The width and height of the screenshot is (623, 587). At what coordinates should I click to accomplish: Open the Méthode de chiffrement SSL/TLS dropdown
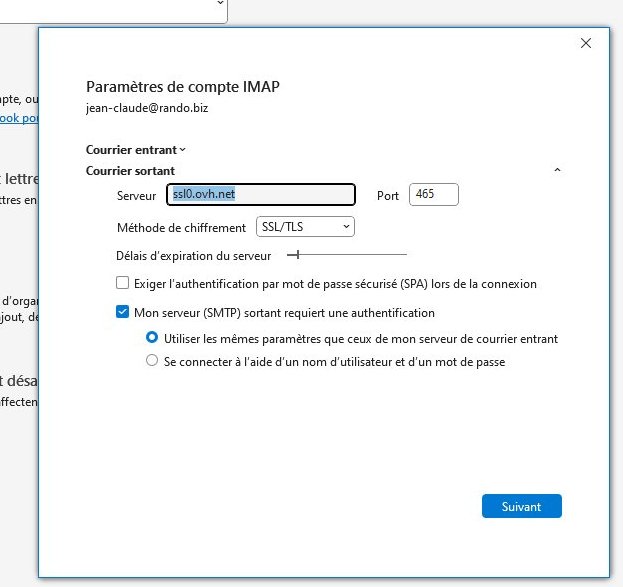pos(305,227)
